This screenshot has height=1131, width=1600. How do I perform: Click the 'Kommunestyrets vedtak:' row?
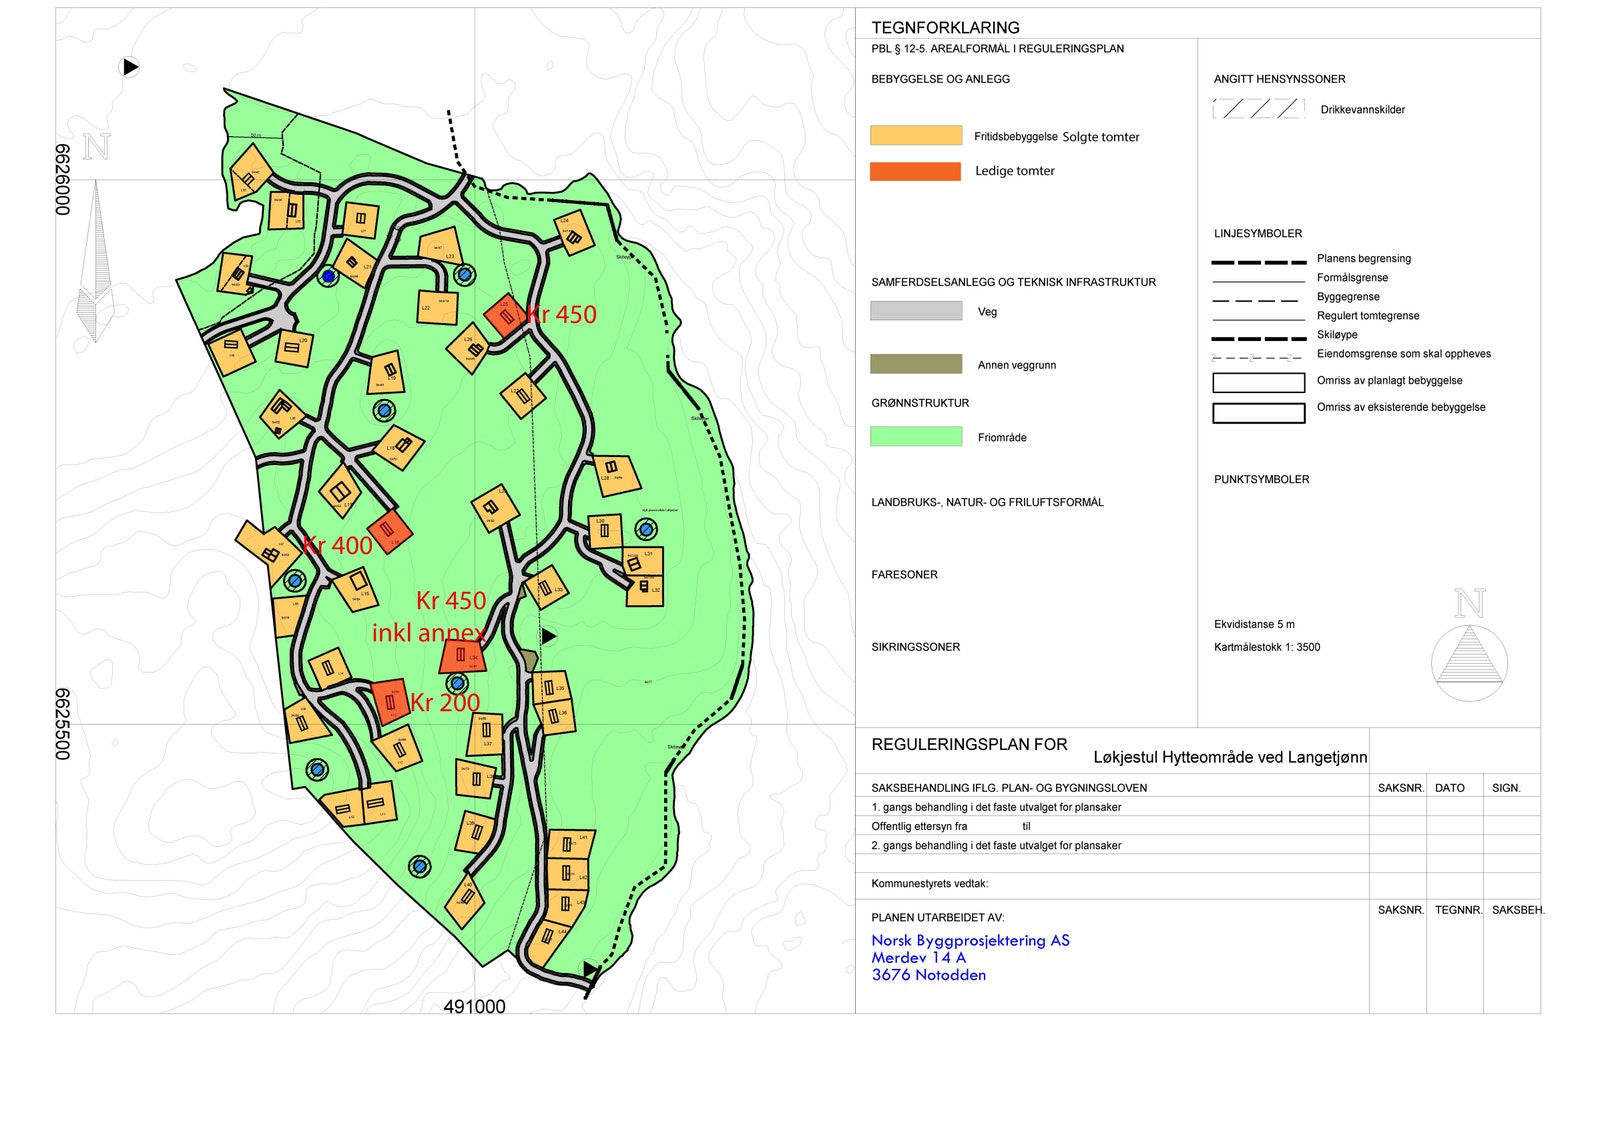pyautogui.click(x=1112, y=884)
